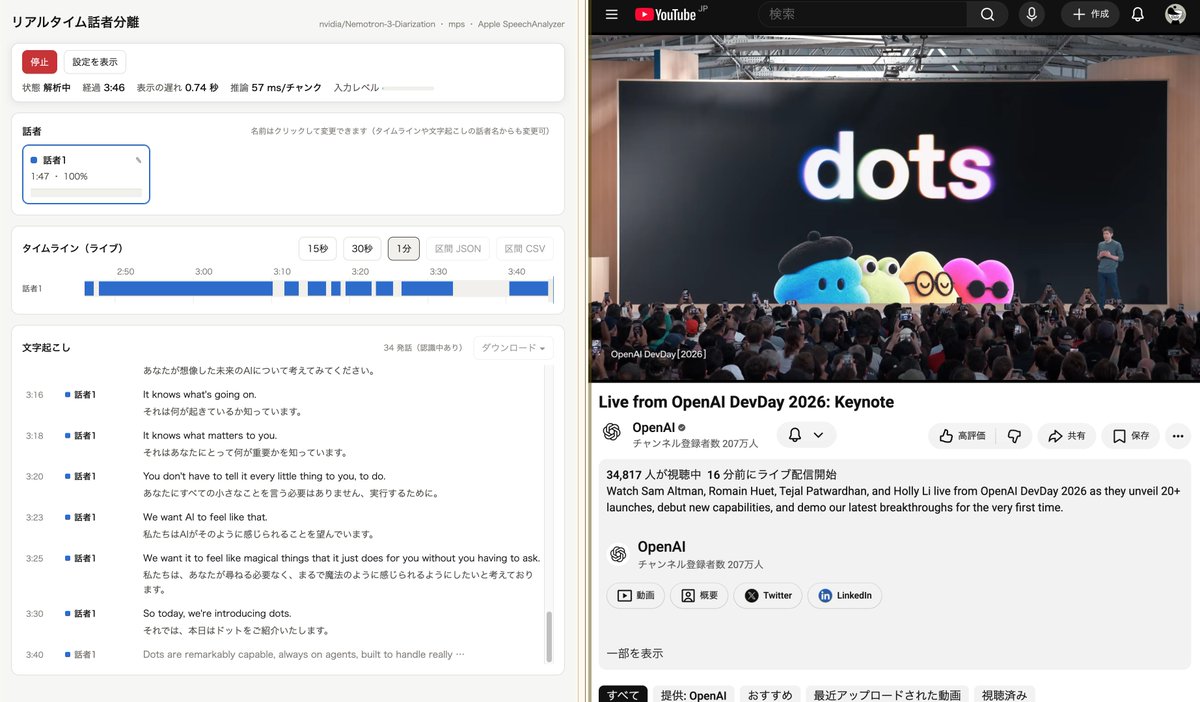Image resolution: width=1200 pixels, height=702 pixels.
Task: Click the YouTube search magnifier button
Action: 987,14
